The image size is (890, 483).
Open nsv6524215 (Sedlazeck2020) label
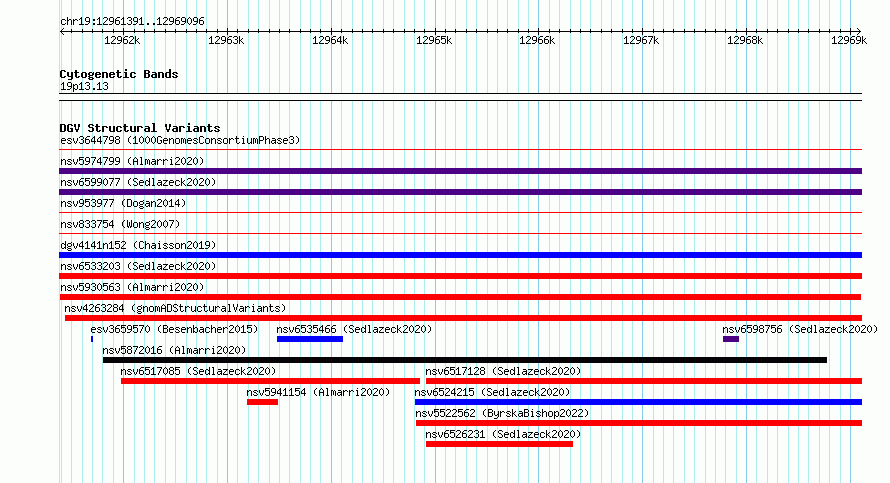[x=492, y=392]
